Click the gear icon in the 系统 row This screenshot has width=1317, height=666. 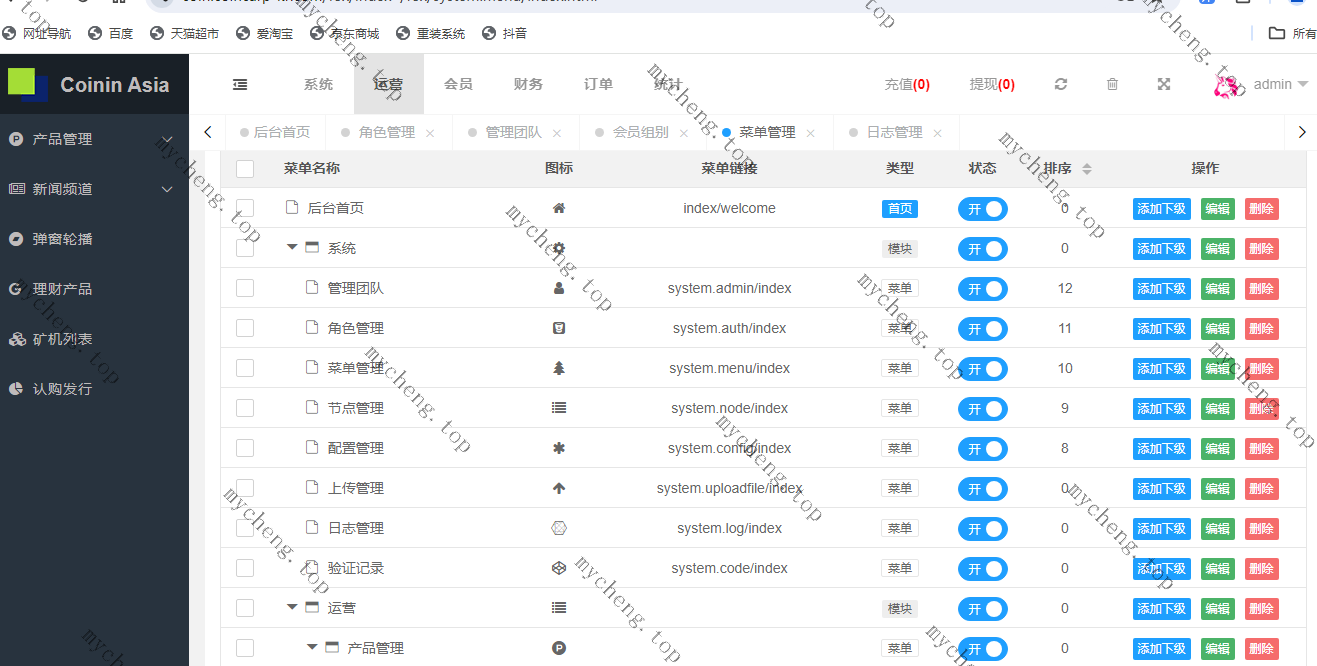559,248
